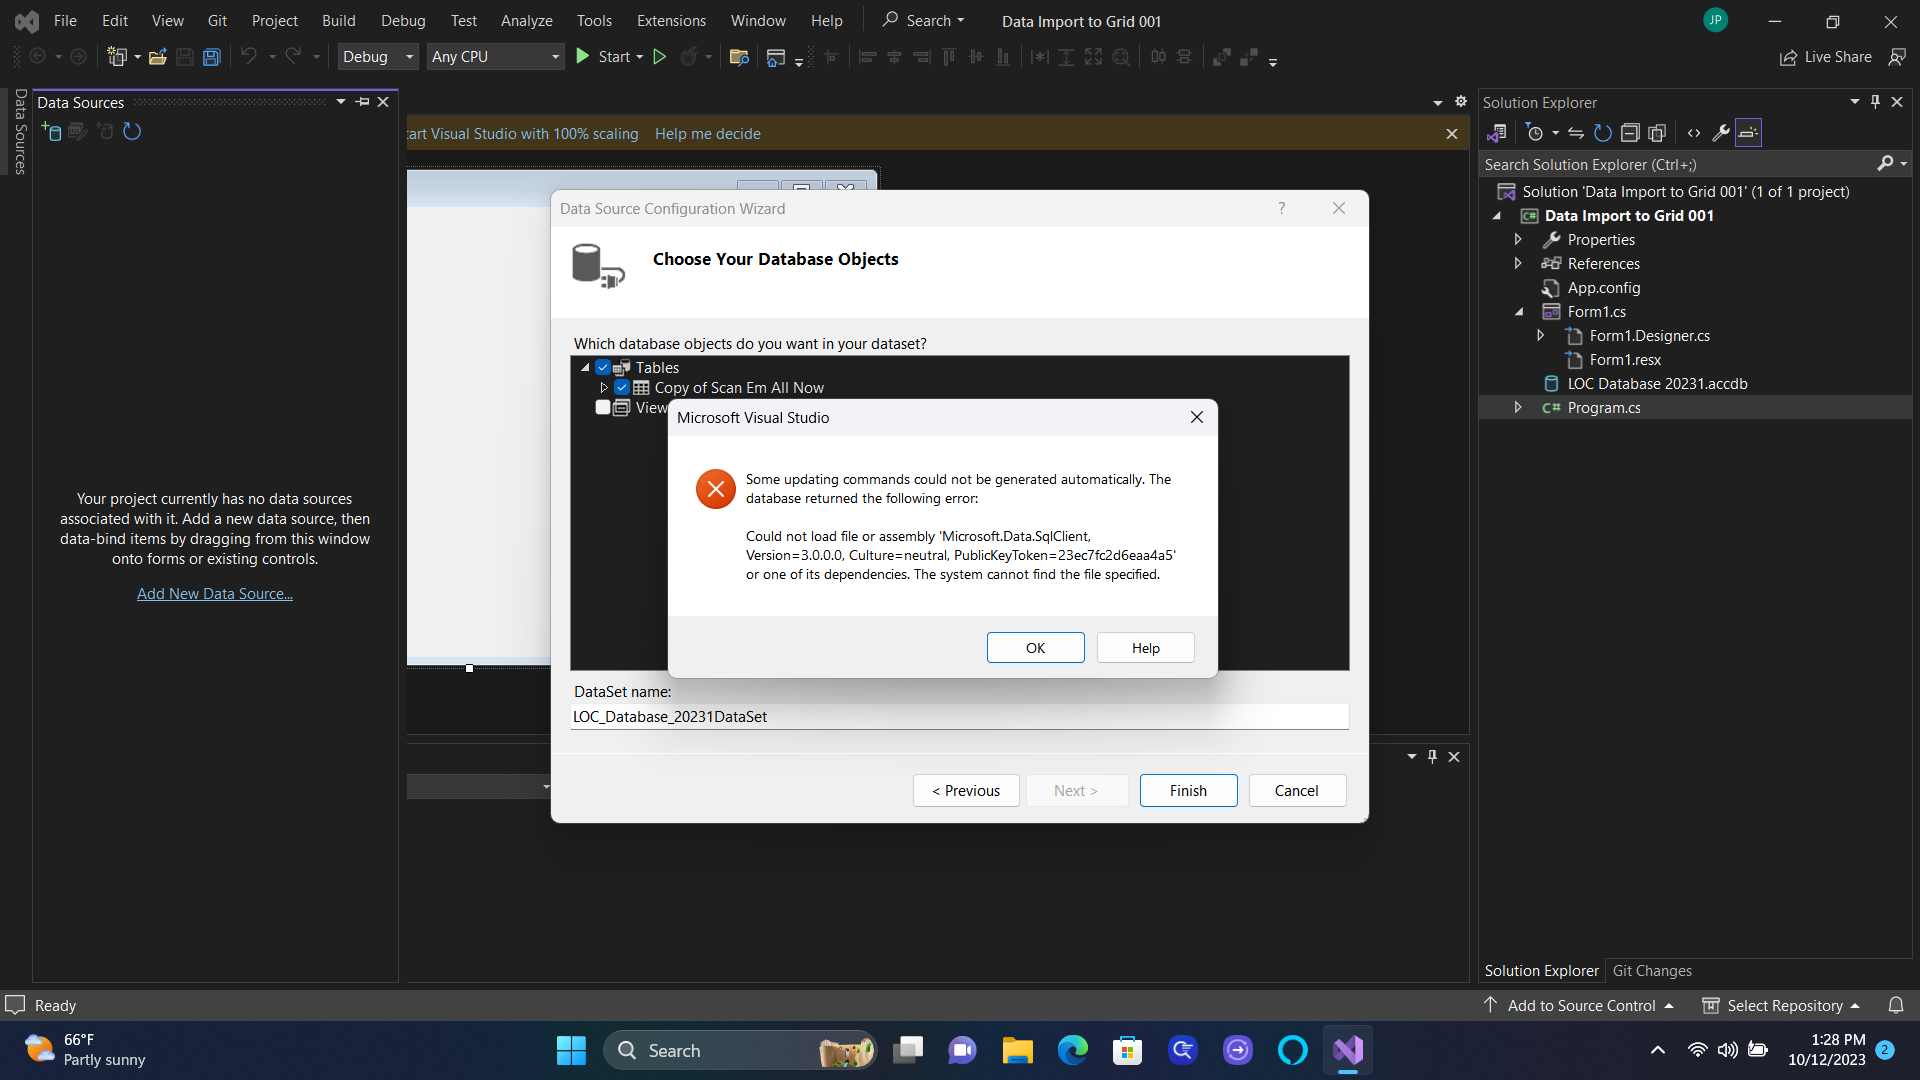Open the Any CPU platform dropdown
The height and width of the screenshot is (1080, 1920).
click(495, 57)
